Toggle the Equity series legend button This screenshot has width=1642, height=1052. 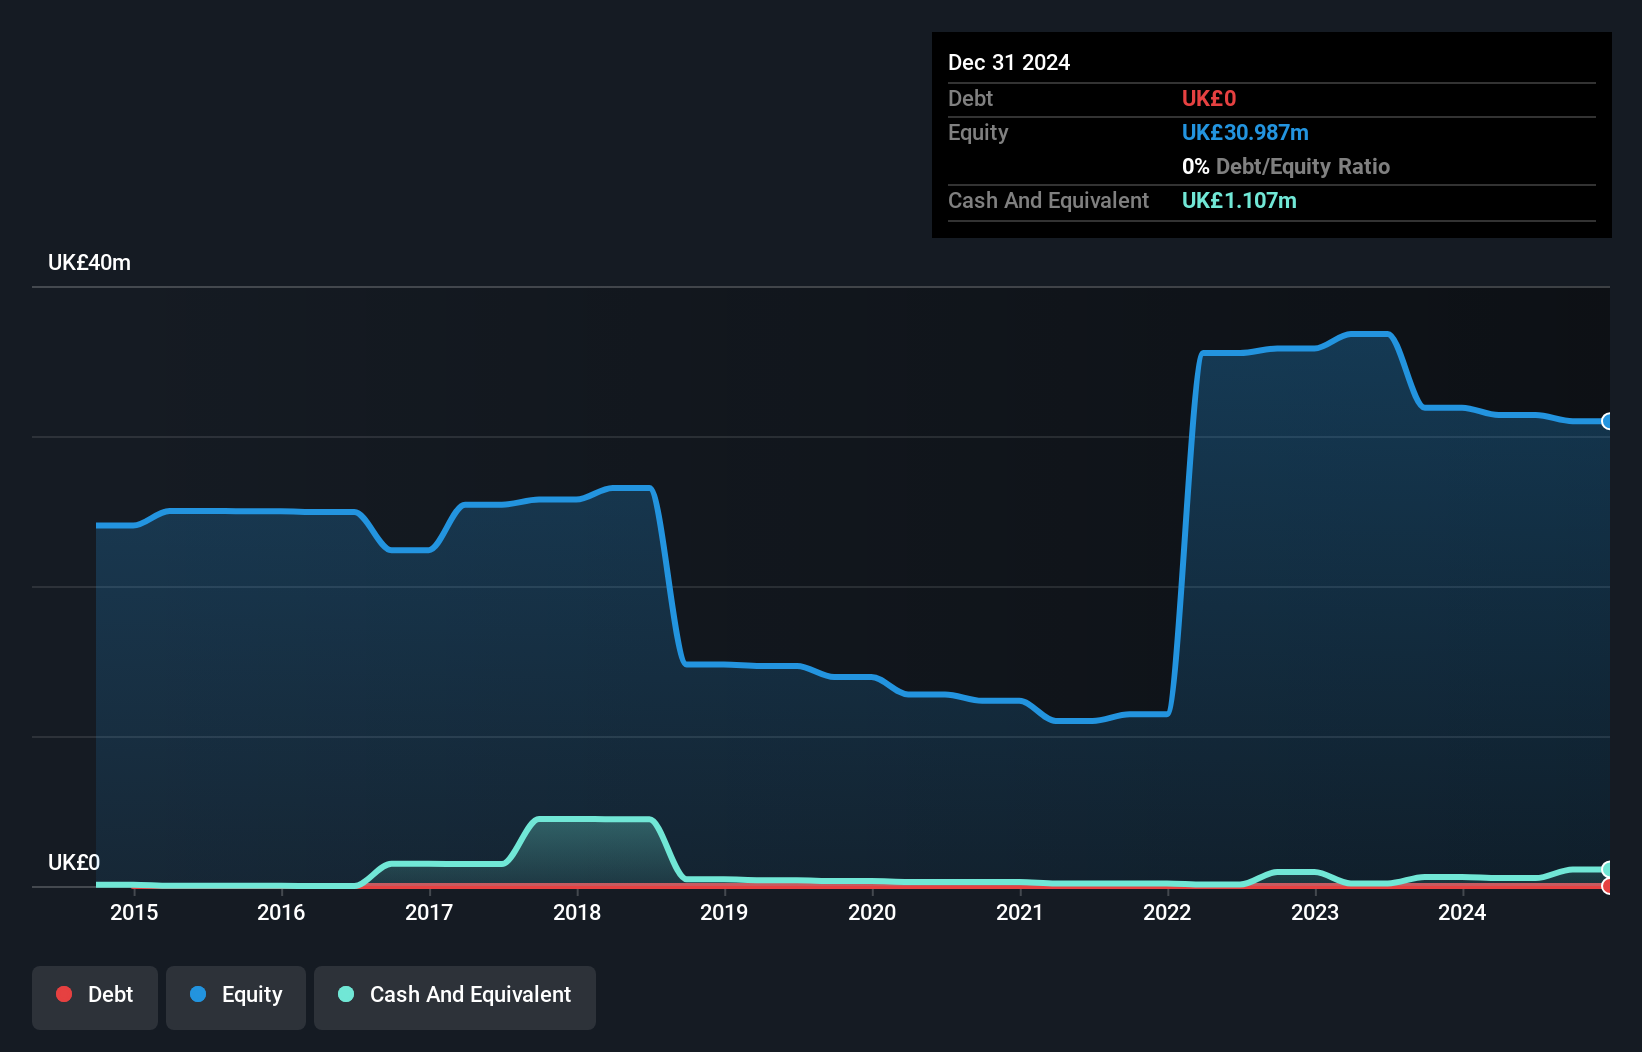[236, 997]
